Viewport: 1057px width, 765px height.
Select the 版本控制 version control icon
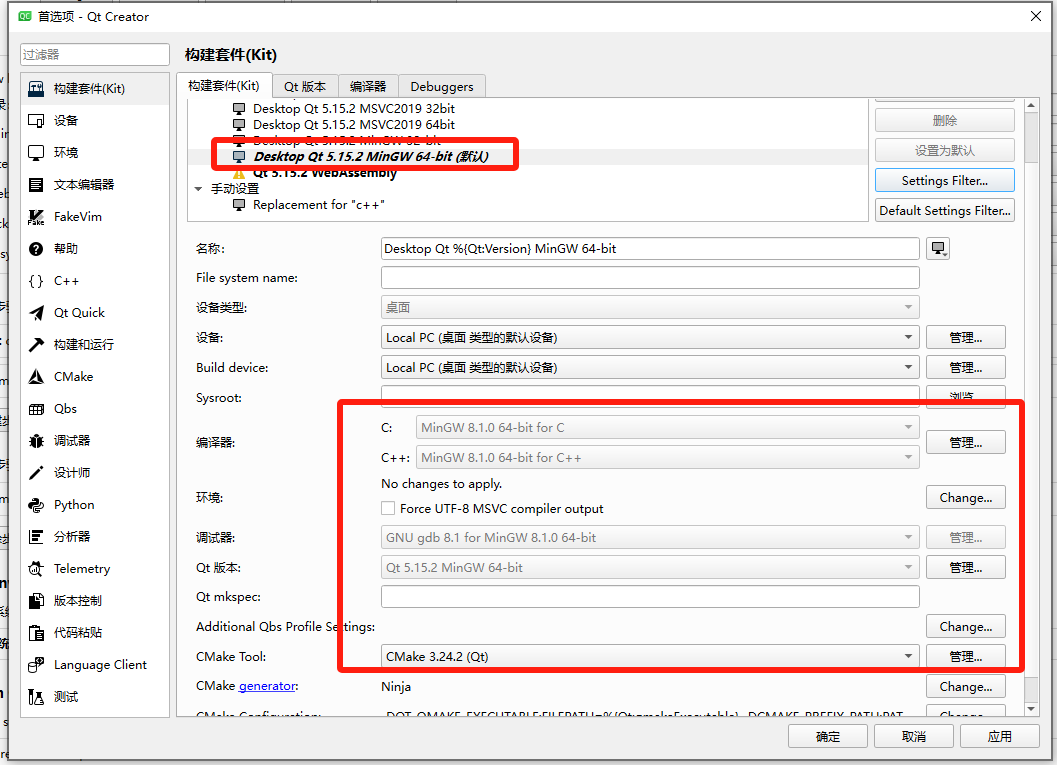point(36,601)
